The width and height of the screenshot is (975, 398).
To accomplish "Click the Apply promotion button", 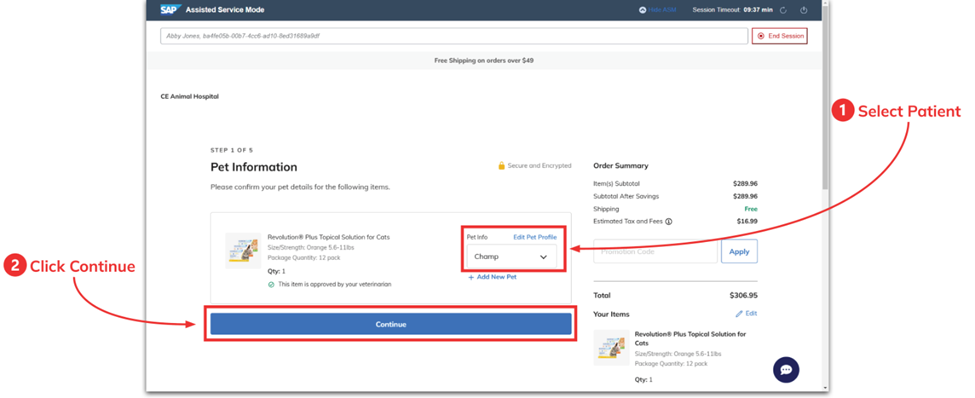I will tap(739, 252).
